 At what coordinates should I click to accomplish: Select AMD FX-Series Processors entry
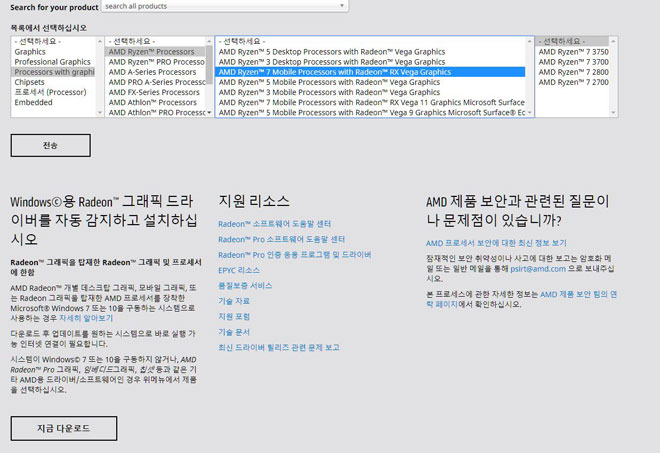point(154,92)
